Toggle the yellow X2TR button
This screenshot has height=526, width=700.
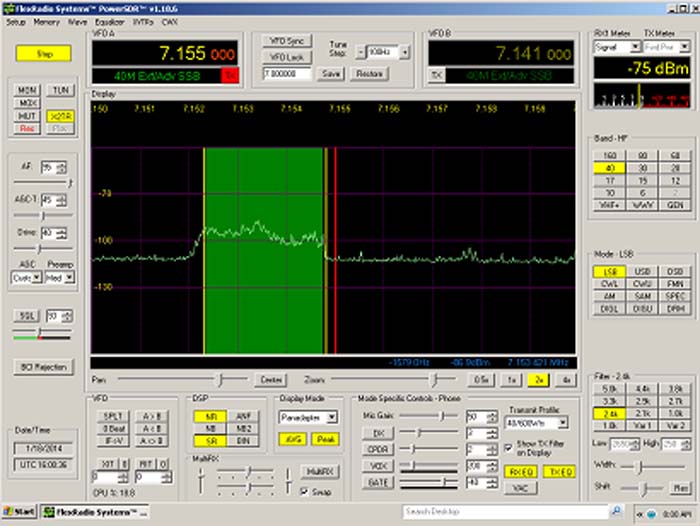60,116
